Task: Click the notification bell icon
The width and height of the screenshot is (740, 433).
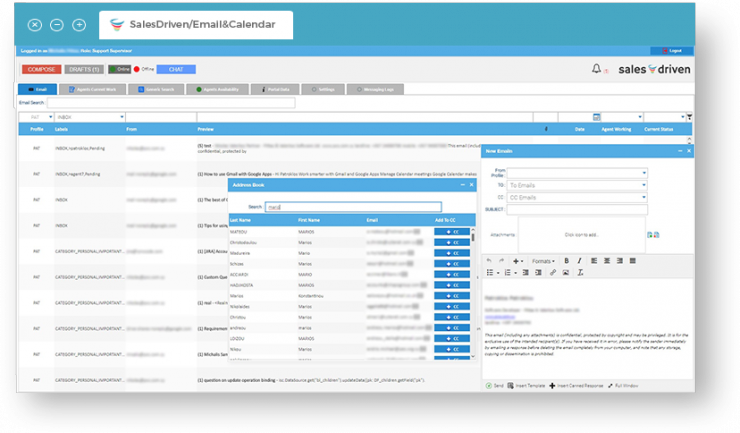Action: click(597, 69)
